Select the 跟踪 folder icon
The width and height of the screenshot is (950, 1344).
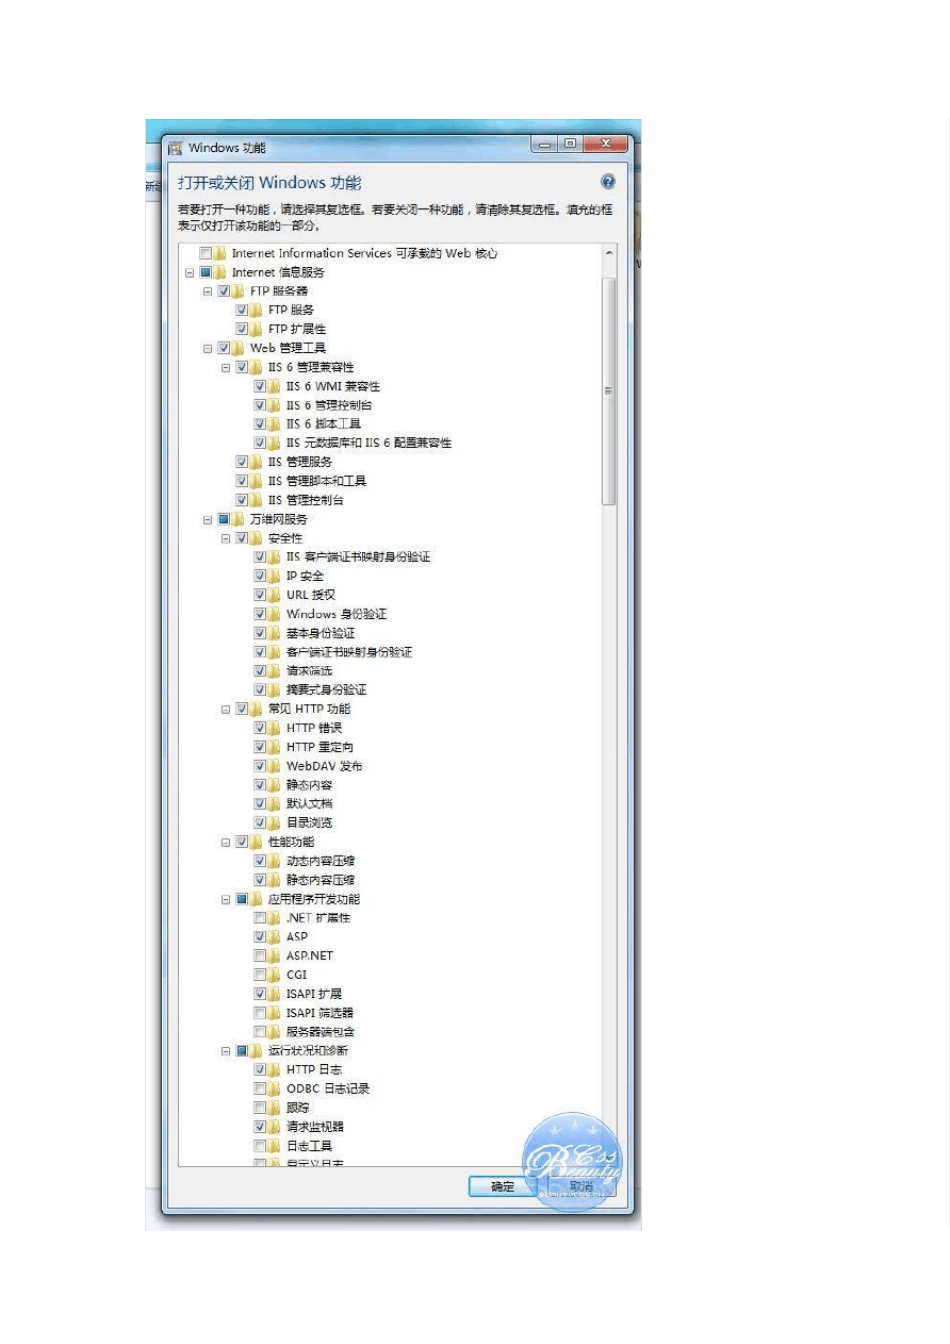[x=274, y=1108]
